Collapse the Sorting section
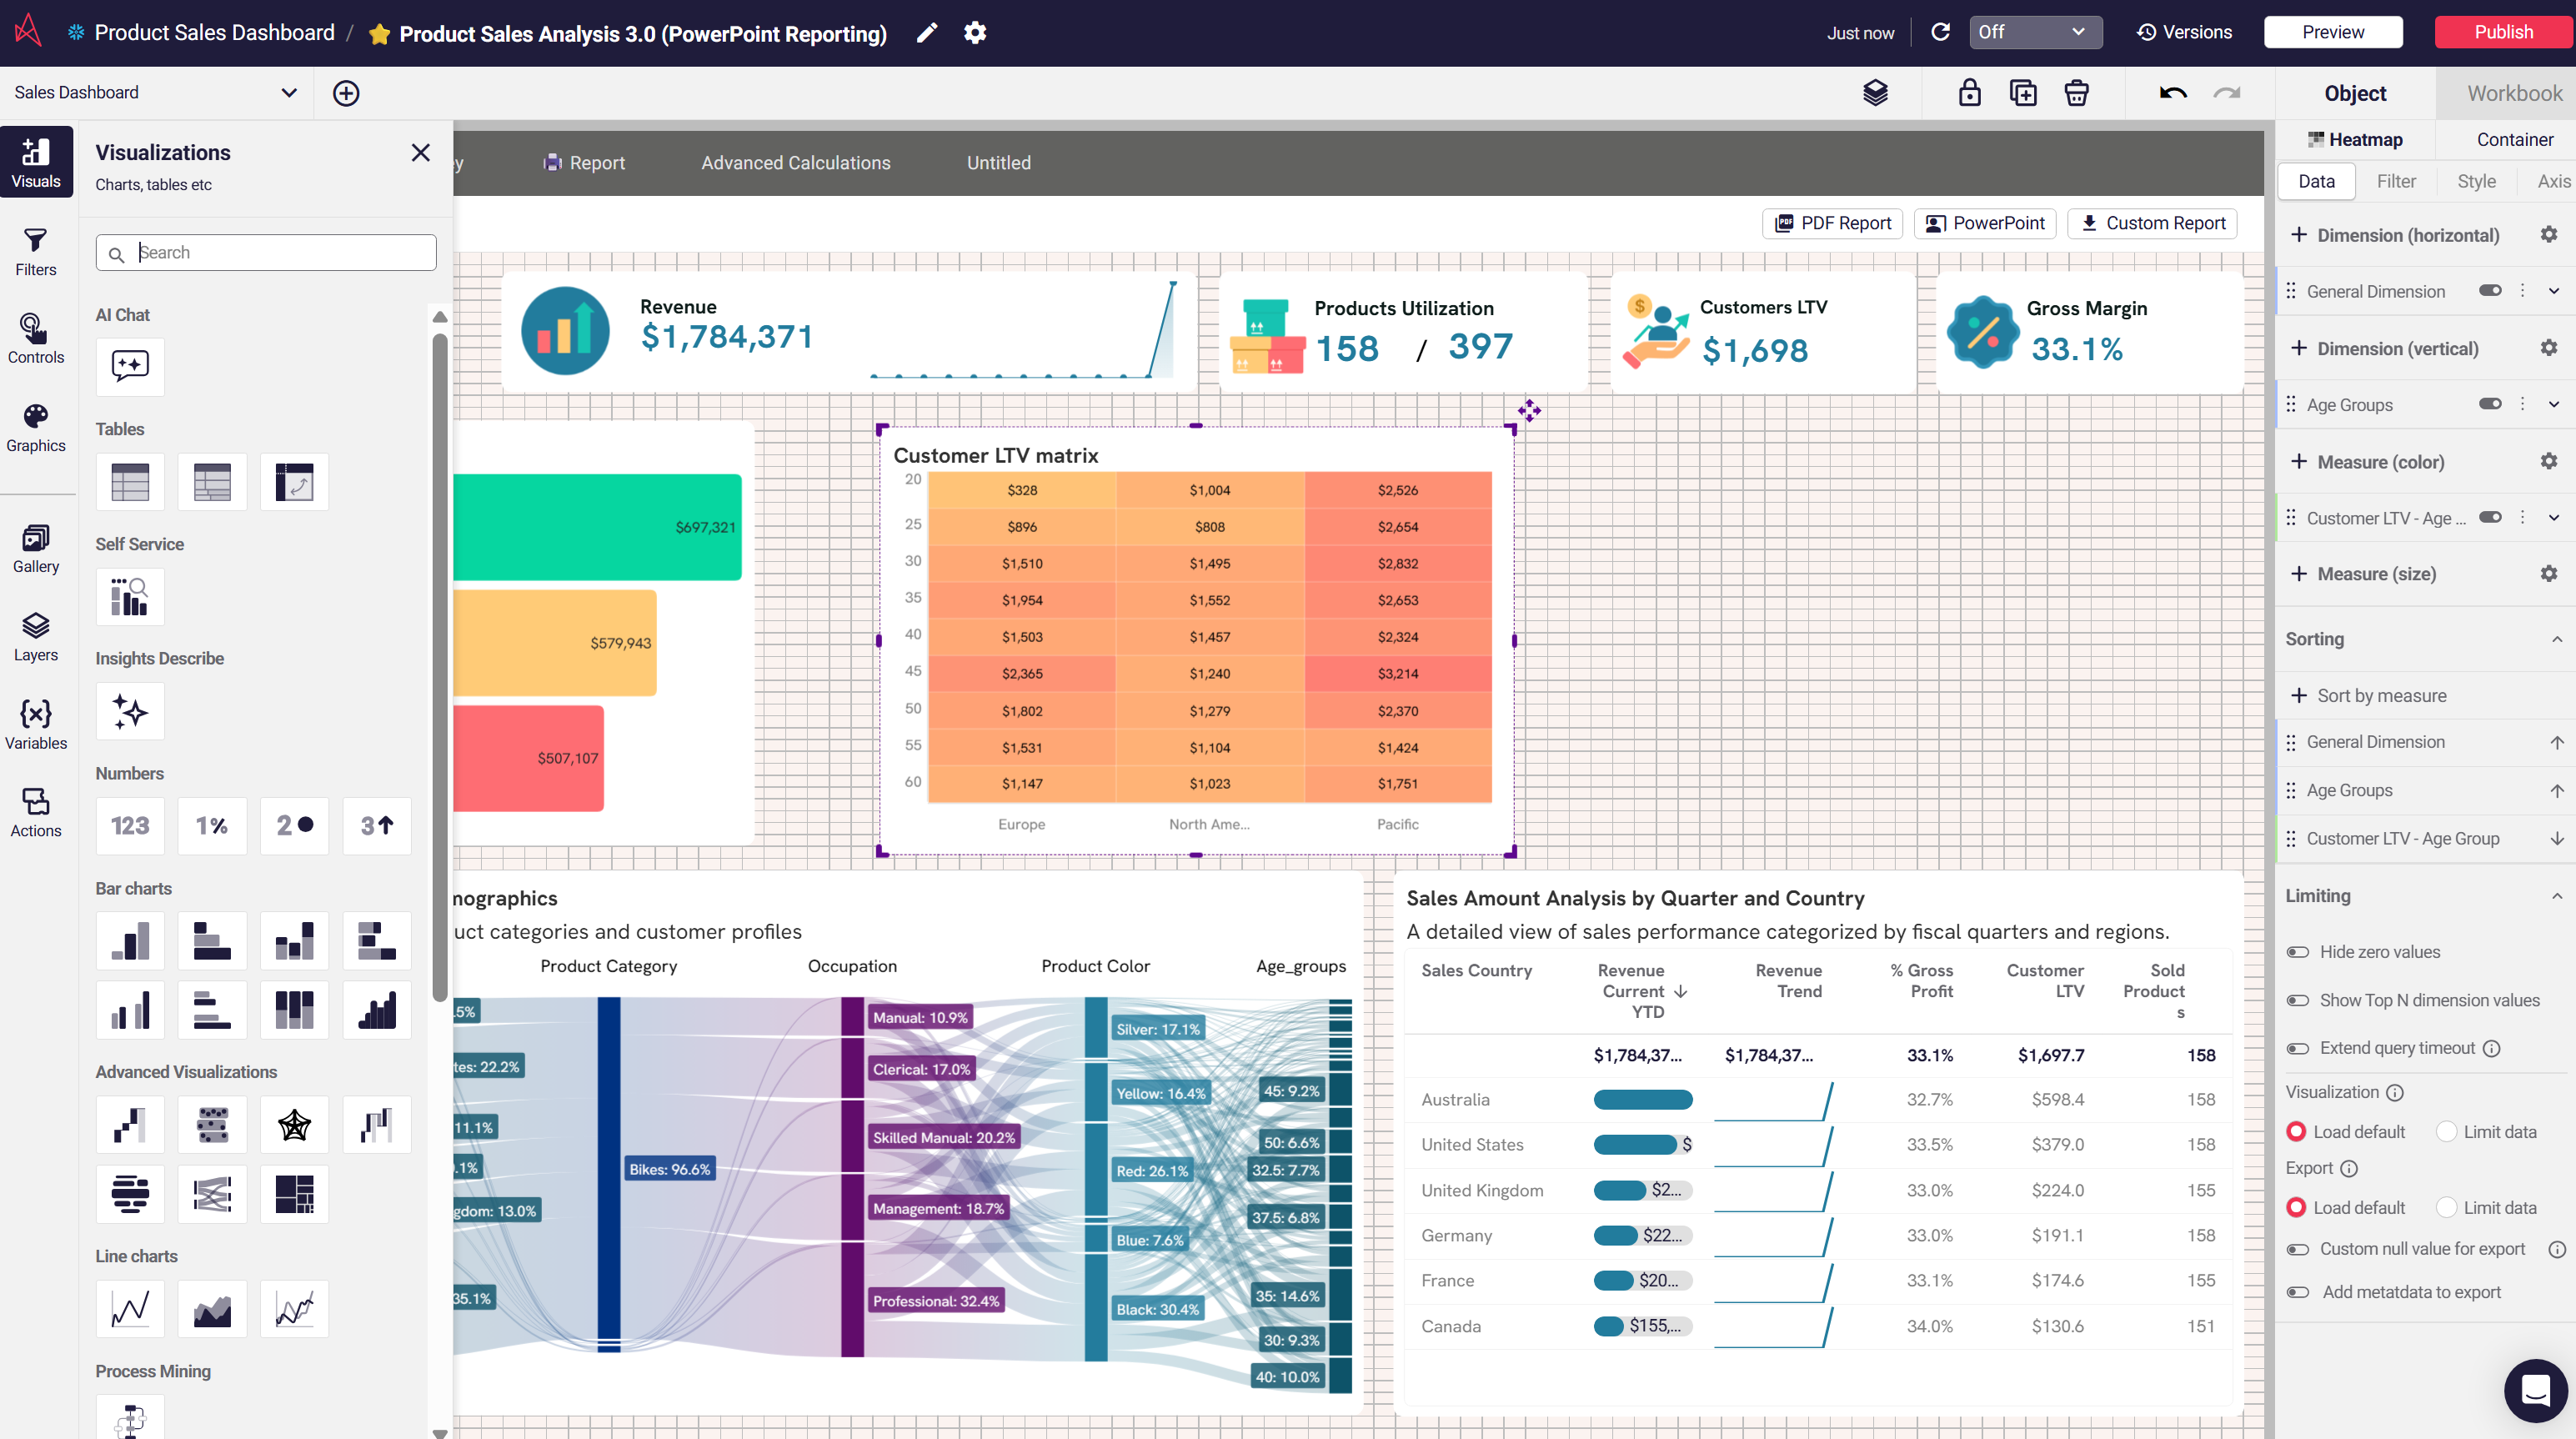Screen dimensions: 2576x1439 2556,639
